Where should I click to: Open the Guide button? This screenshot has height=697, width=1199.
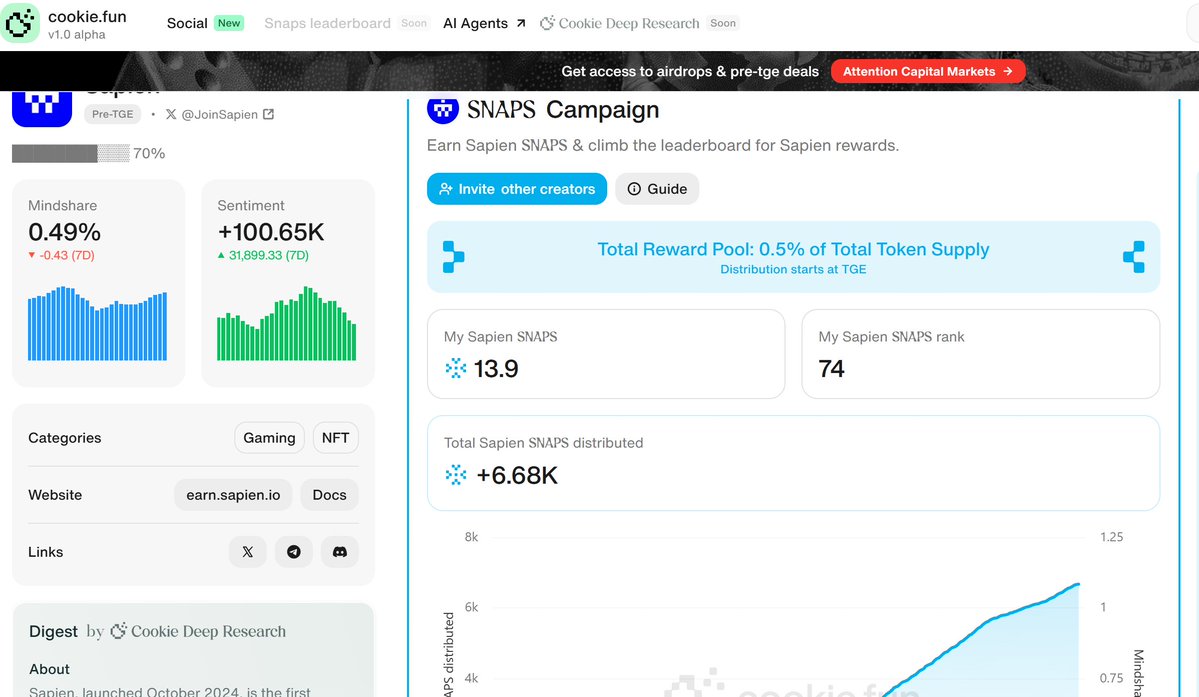click(x=657, y=189)
